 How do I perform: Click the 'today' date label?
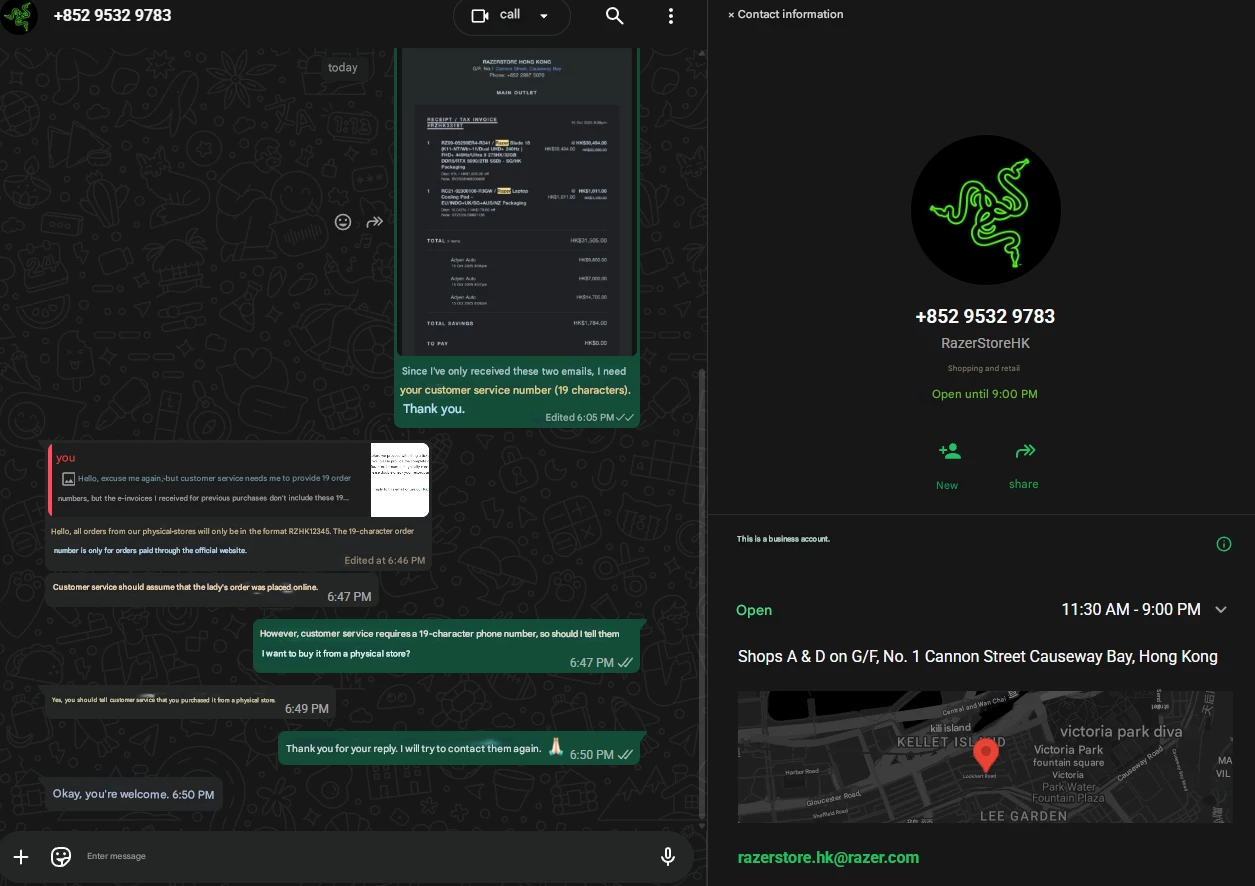[x=343, y=68]
